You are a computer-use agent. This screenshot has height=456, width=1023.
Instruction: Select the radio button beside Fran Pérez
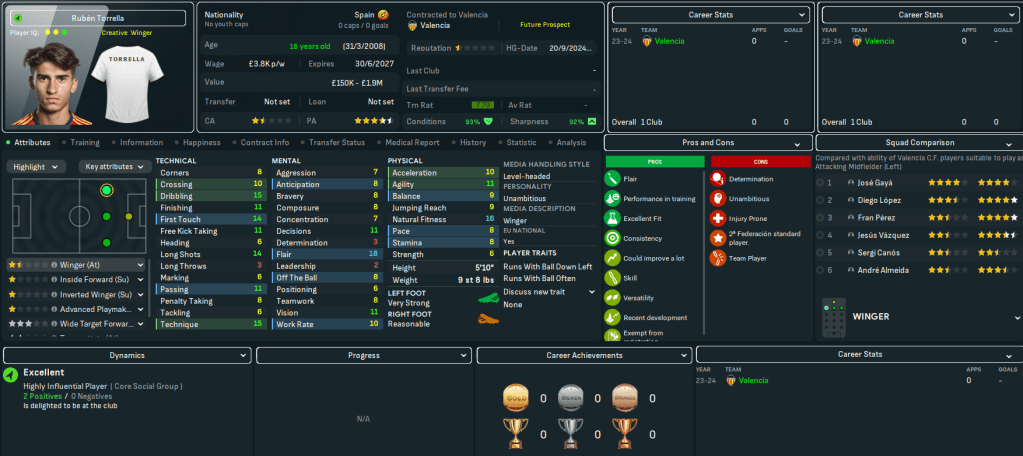[821, 216]
